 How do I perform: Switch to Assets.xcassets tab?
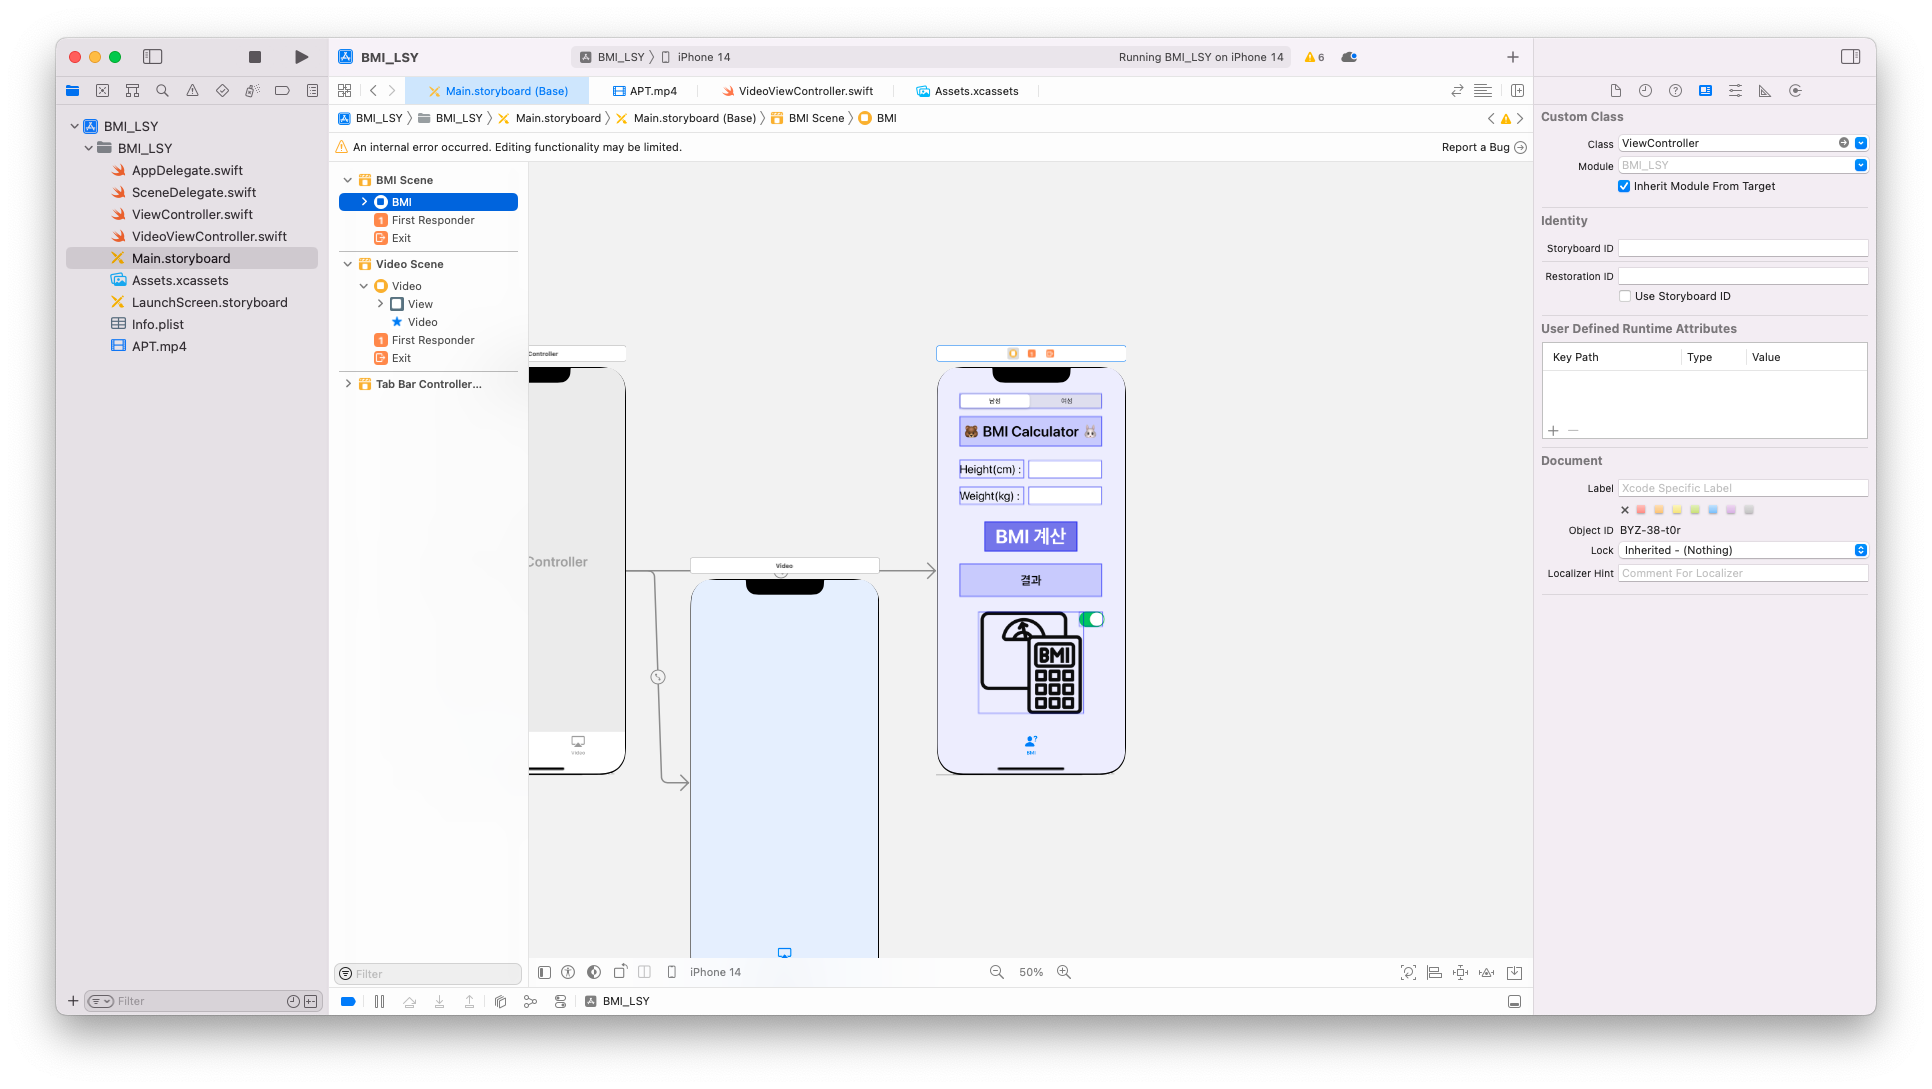[976, 91]
